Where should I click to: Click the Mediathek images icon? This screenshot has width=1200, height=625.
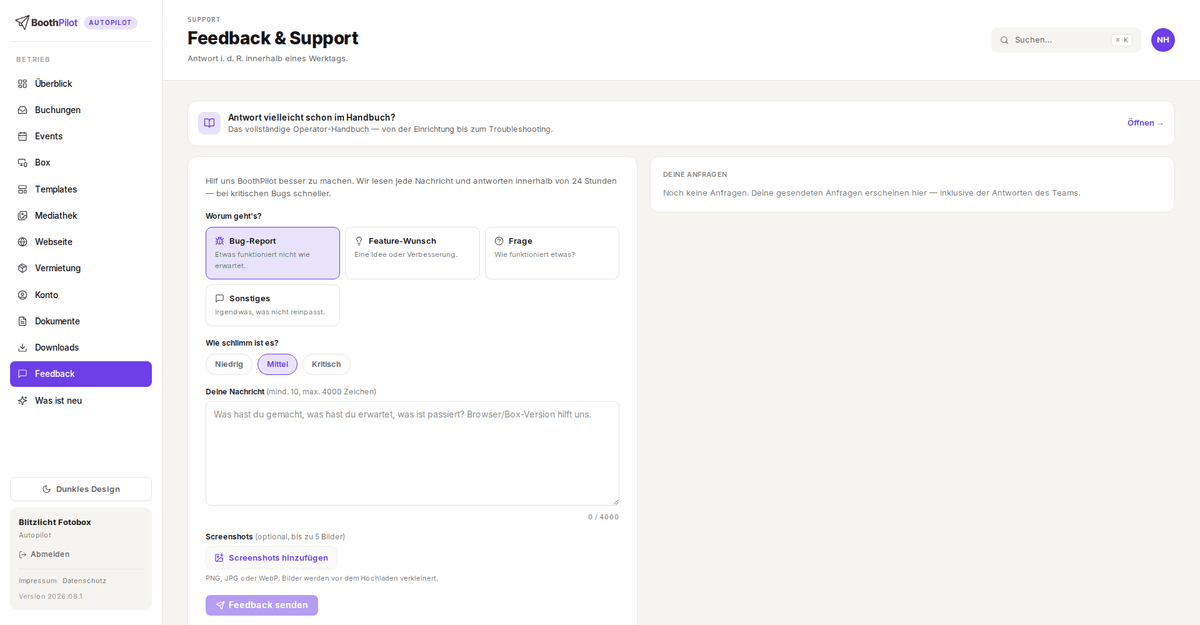[x=23, y=215]
